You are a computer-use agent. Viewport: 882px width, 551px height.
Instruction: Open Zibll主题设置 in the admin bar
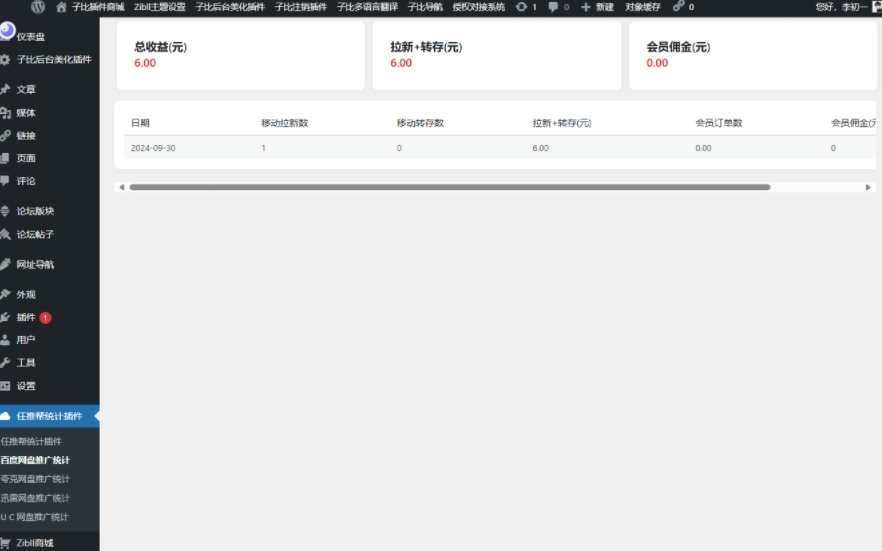pos(160,7)
